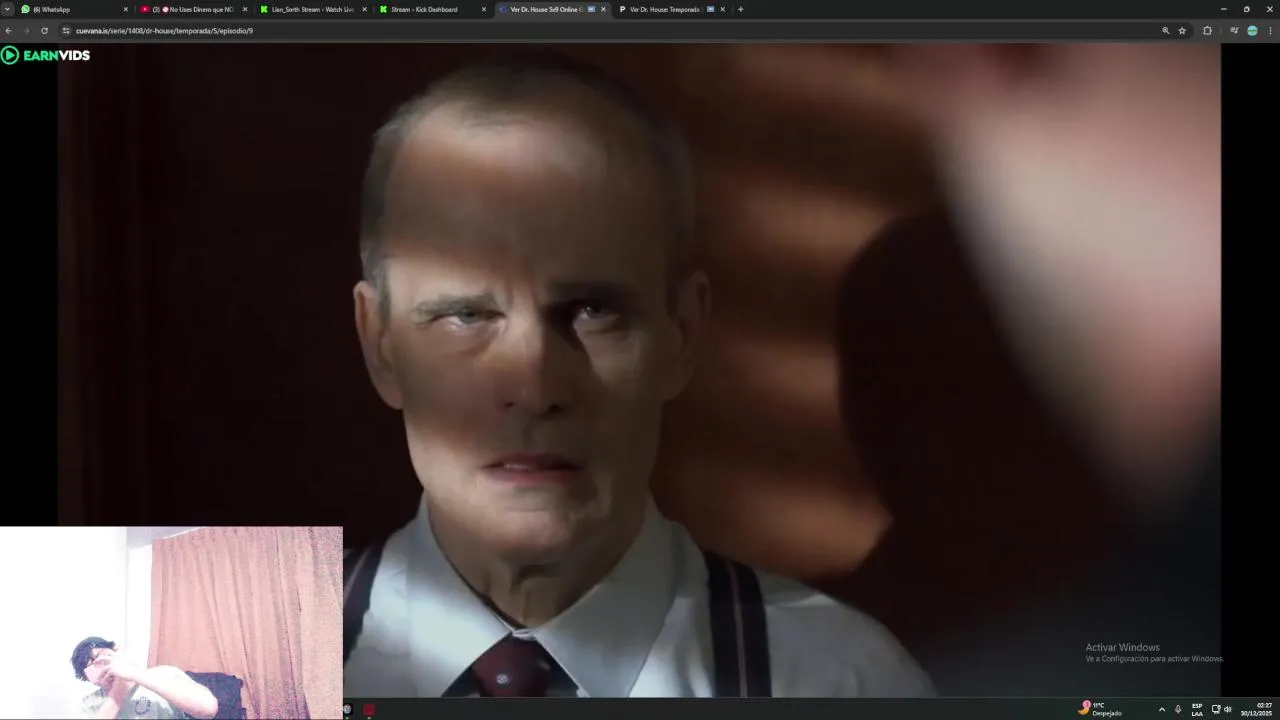Open the media controls icon
Image resolution: width=1280 pixels, height=720 pixels.
1234,31
